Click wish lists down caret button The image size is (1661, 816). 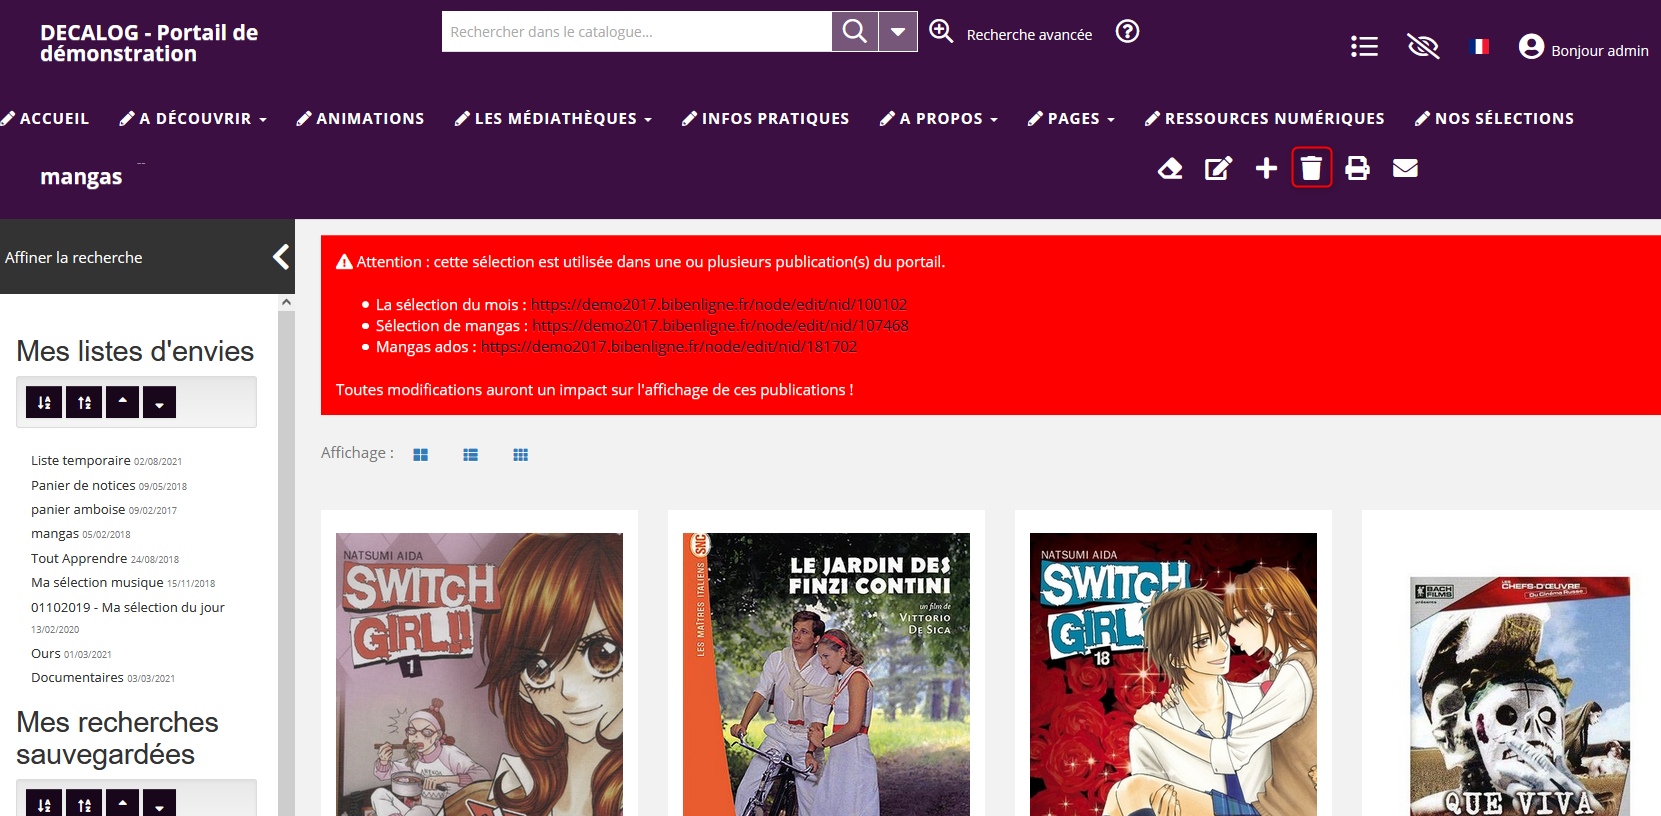point(159,402)
